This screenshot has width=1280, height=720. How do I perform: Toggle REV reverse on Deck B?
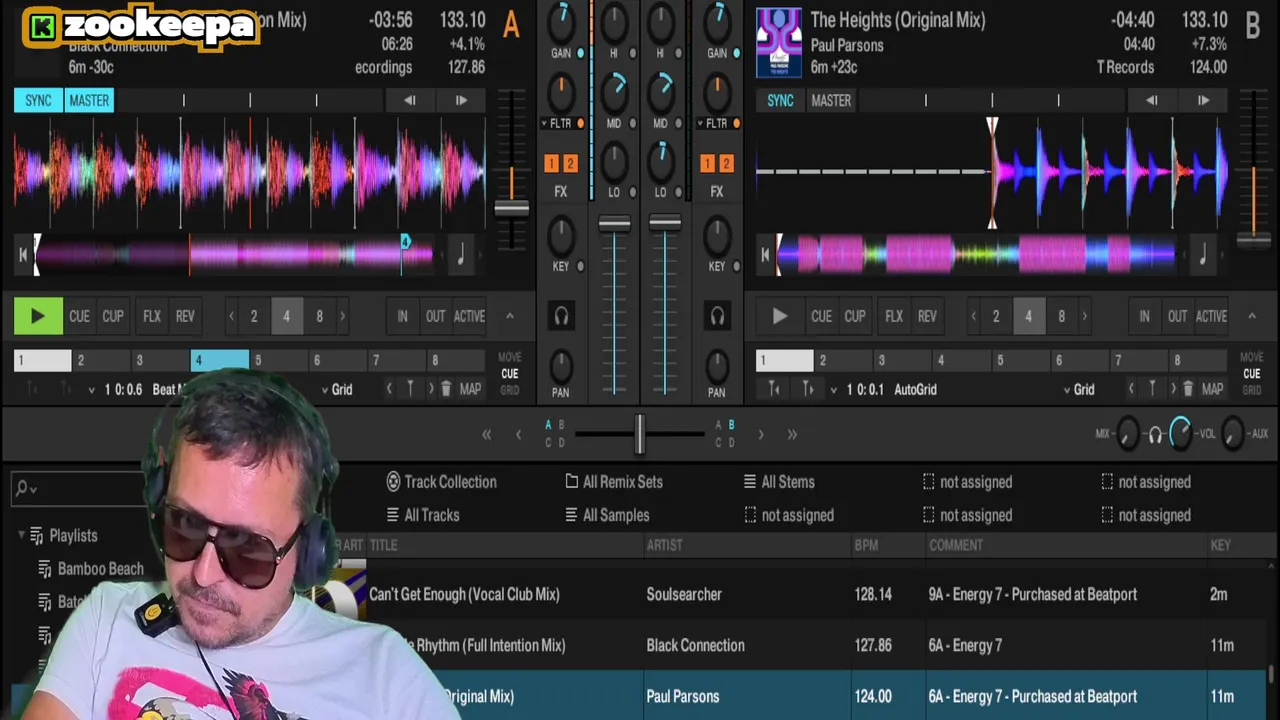coord(927,316)
